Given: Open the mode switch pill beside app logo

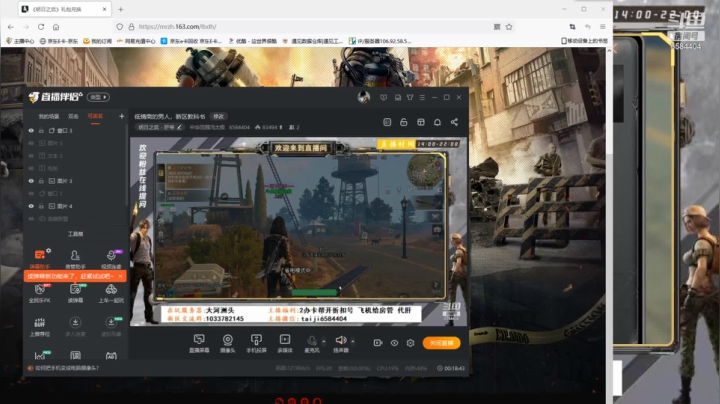Looking at the screenshot, I should point(98,97).
